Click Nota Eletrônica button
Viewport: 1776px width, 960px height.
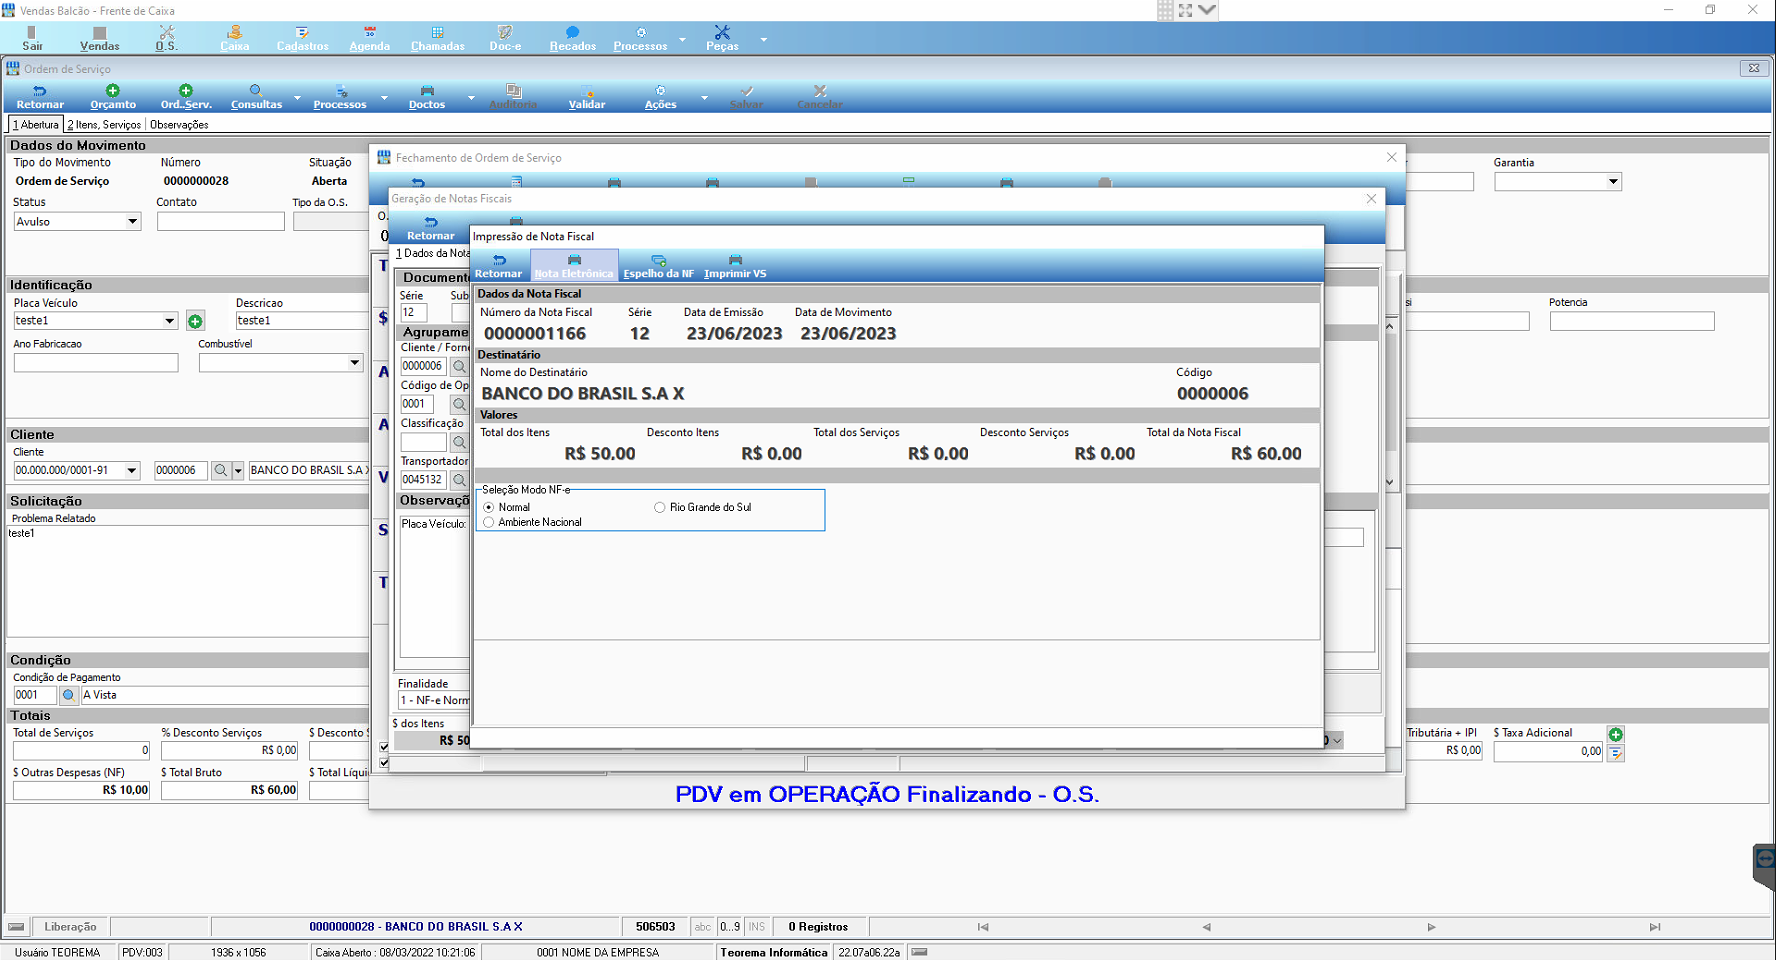coord(574,266)
